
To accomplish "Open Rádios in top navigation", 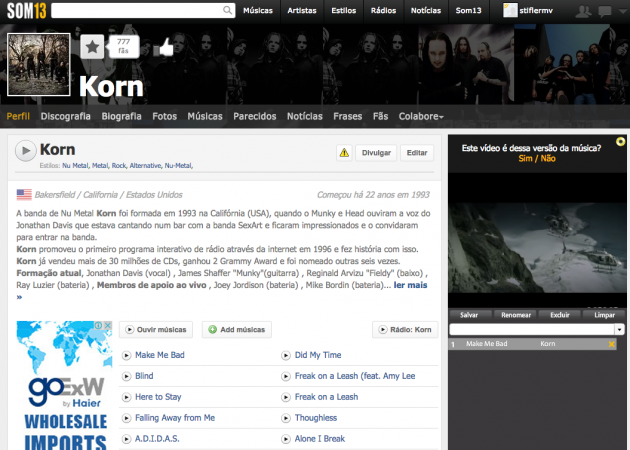I will click(383, 11).
